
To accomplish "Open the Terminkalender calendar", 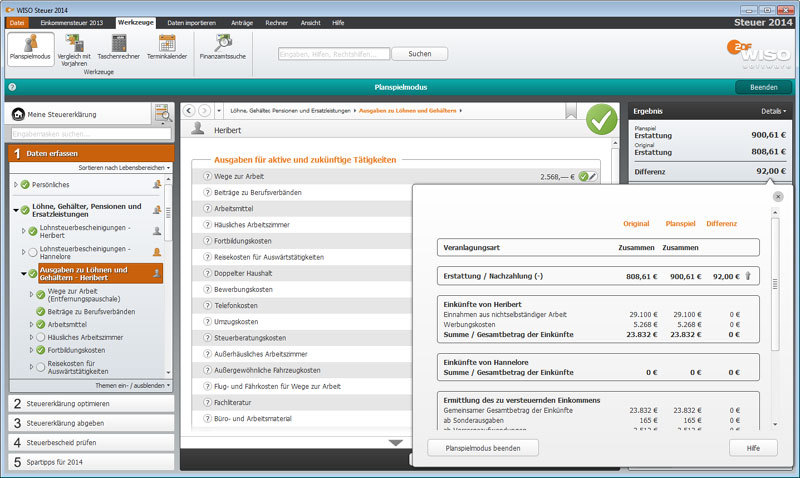I will tap(167, 47).
